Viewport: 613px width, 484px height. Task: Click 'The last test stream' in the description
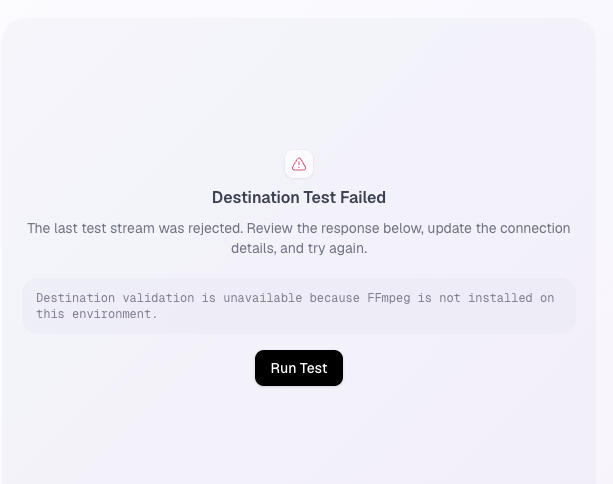(91, 228)
